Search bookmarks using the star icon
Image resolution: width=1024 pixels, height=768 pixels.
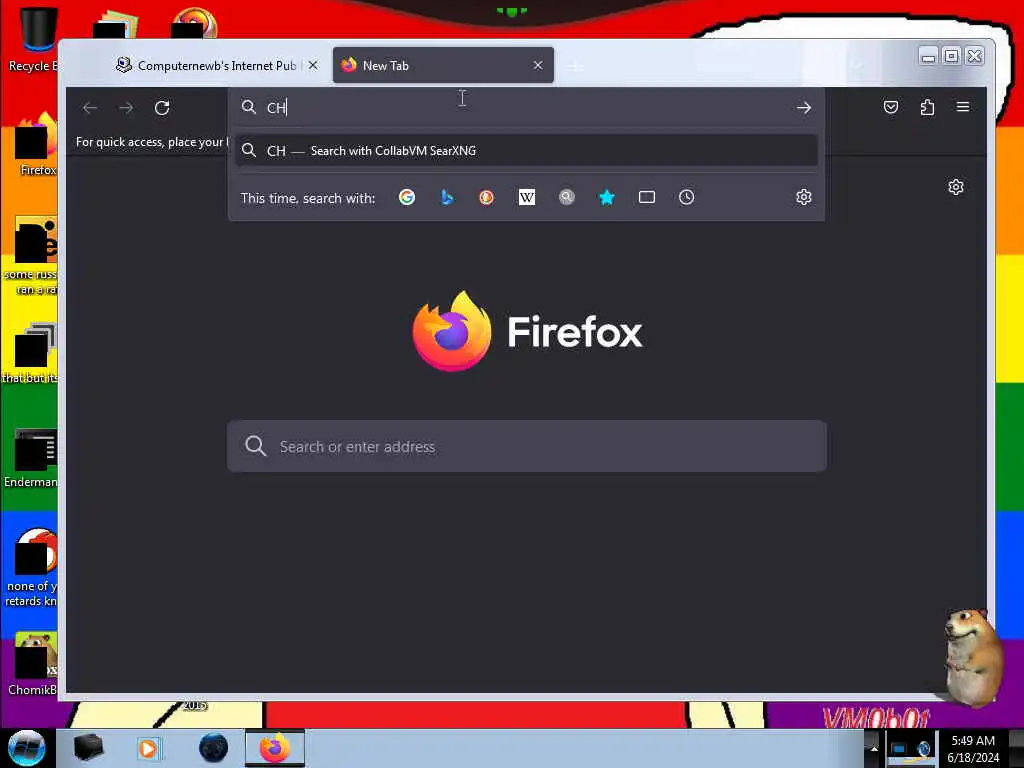tap(607, 197)
